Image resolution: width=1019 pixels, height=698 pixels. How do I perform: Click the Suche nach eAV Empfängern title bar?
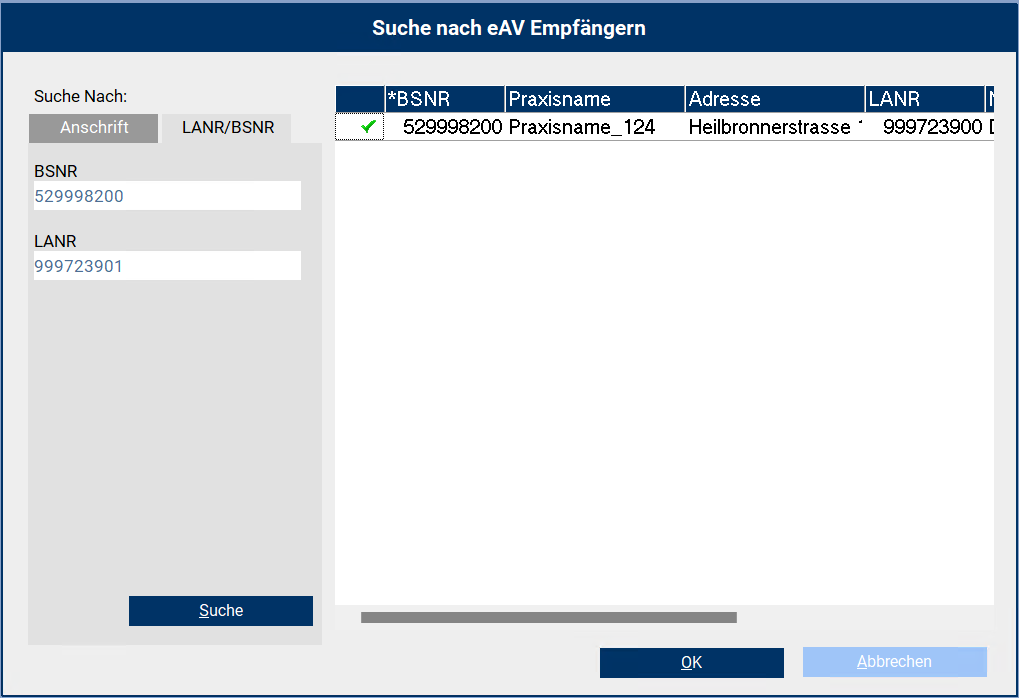coord(509,27)
